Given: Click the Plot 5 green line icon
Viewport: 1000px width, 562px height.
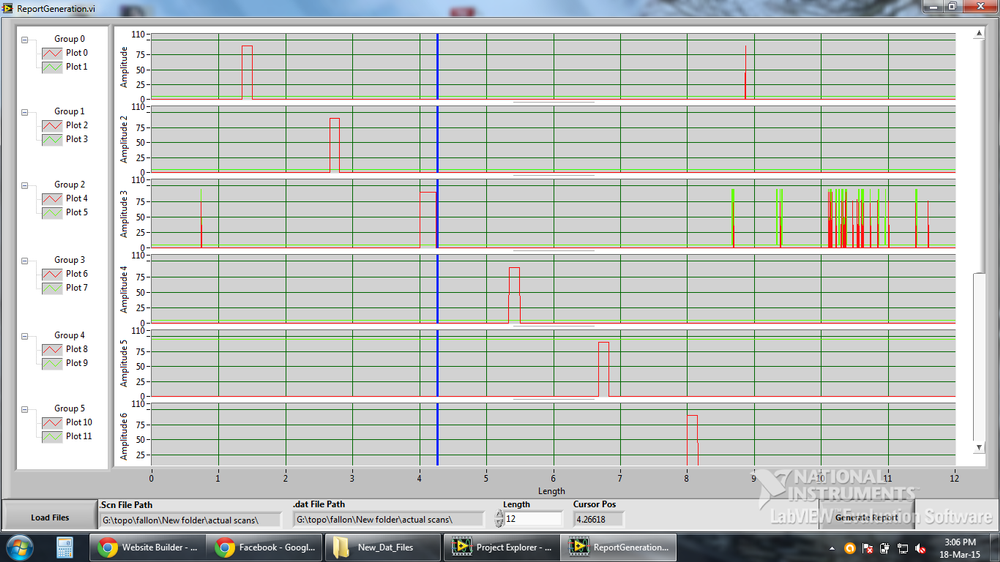Looking at the screenshot, I should point(52,213).
